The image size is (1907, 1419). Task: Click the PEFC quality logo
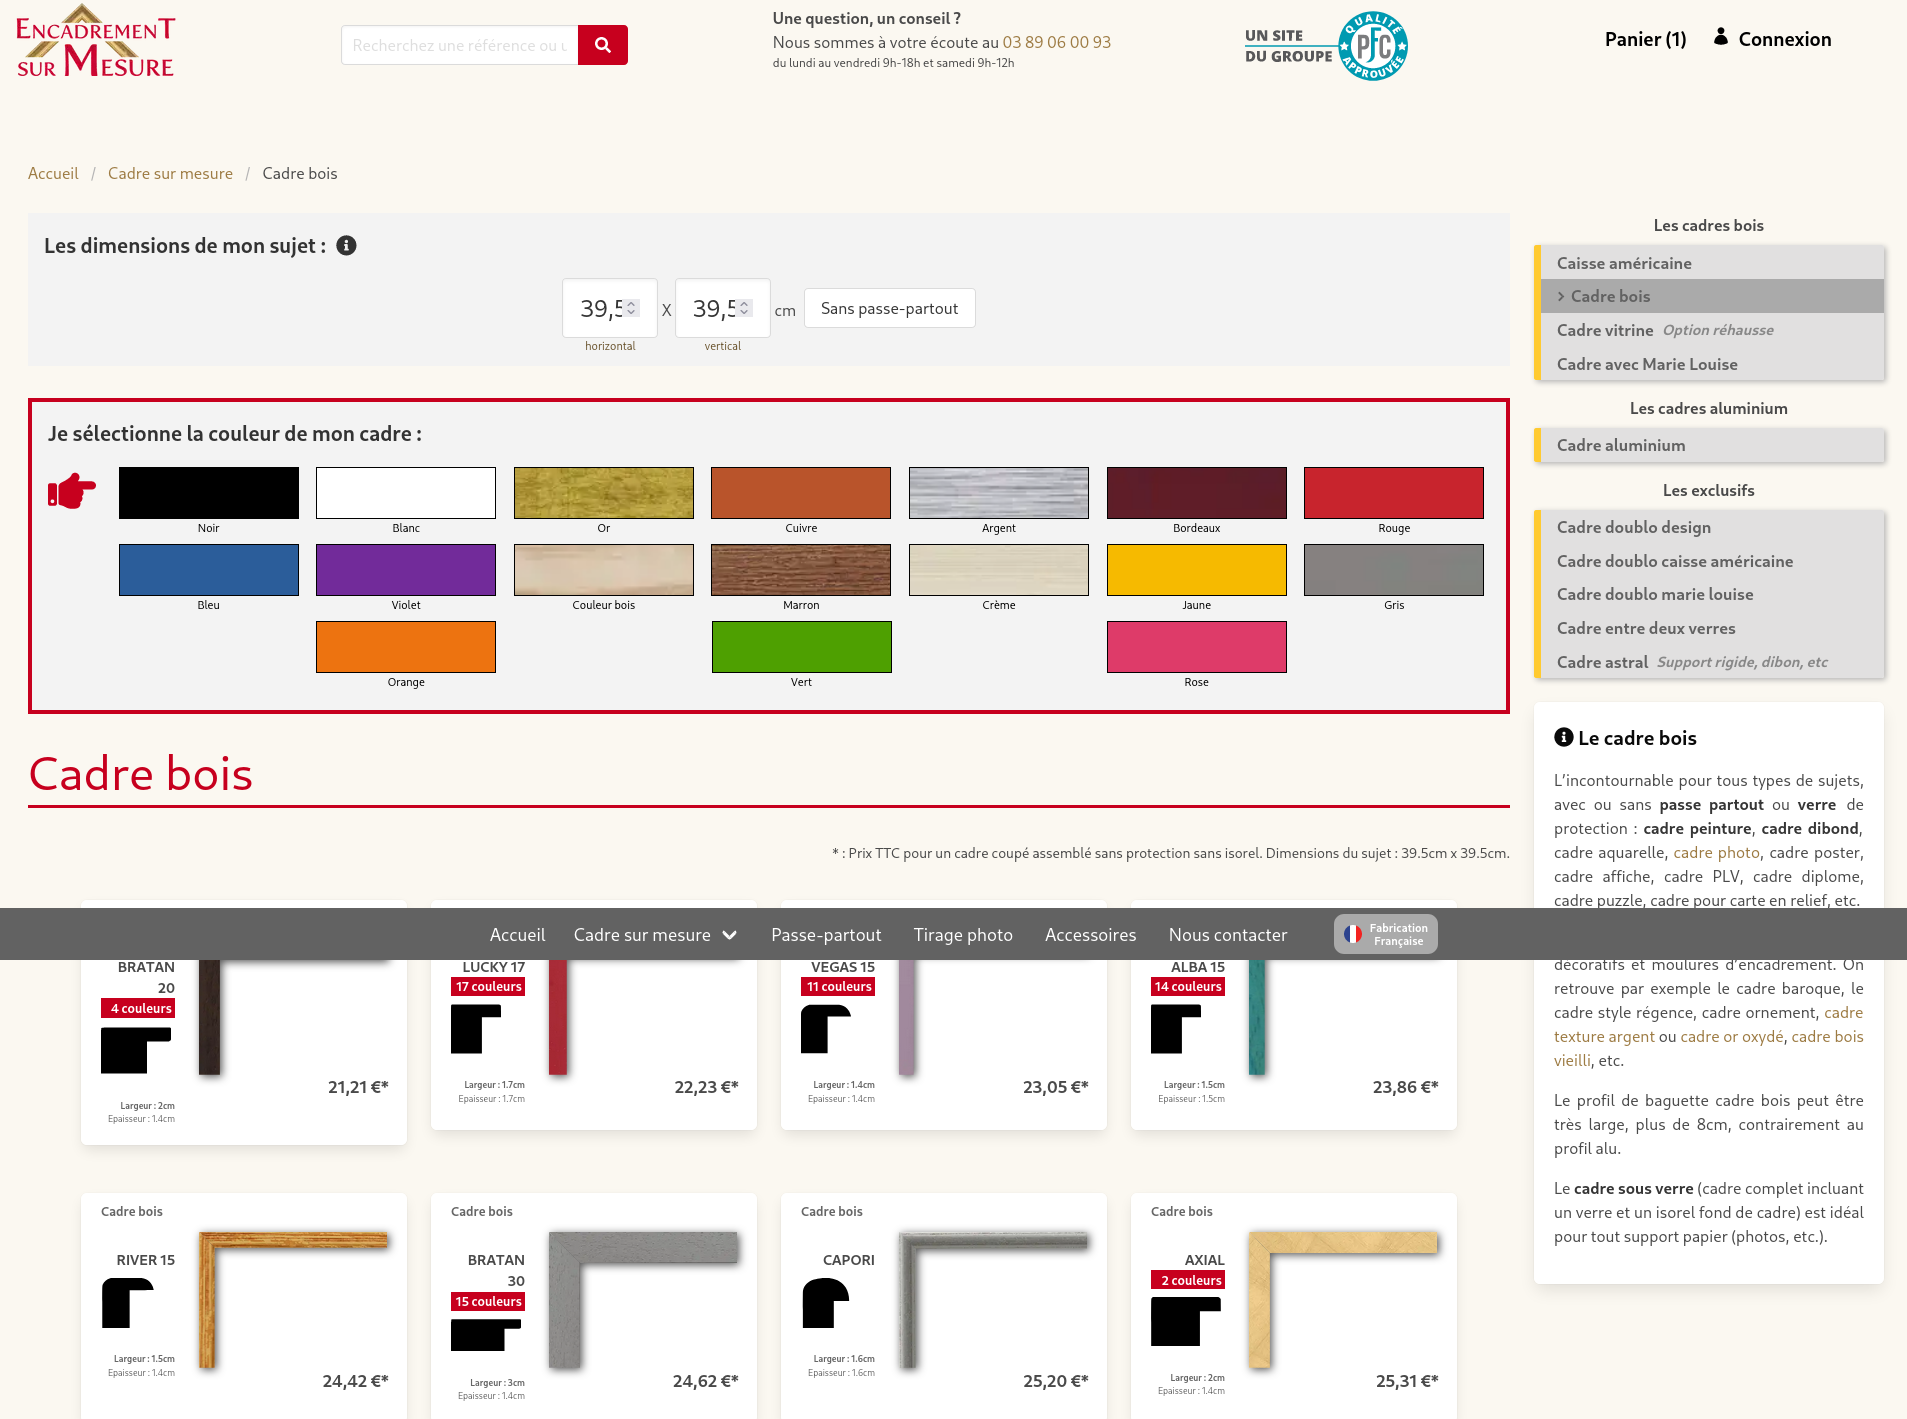point(1373,45)
